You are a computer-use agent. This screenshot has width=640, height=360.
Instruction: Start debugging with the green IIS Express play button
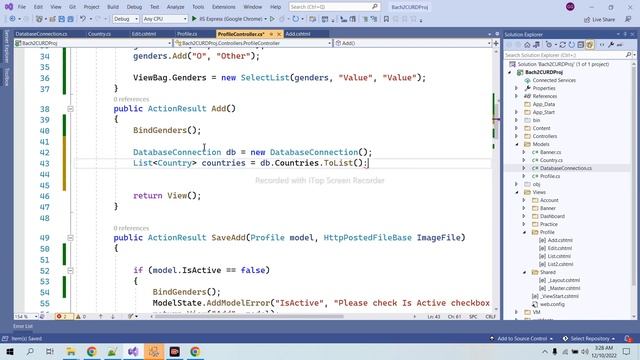click(x=194, y=19)
